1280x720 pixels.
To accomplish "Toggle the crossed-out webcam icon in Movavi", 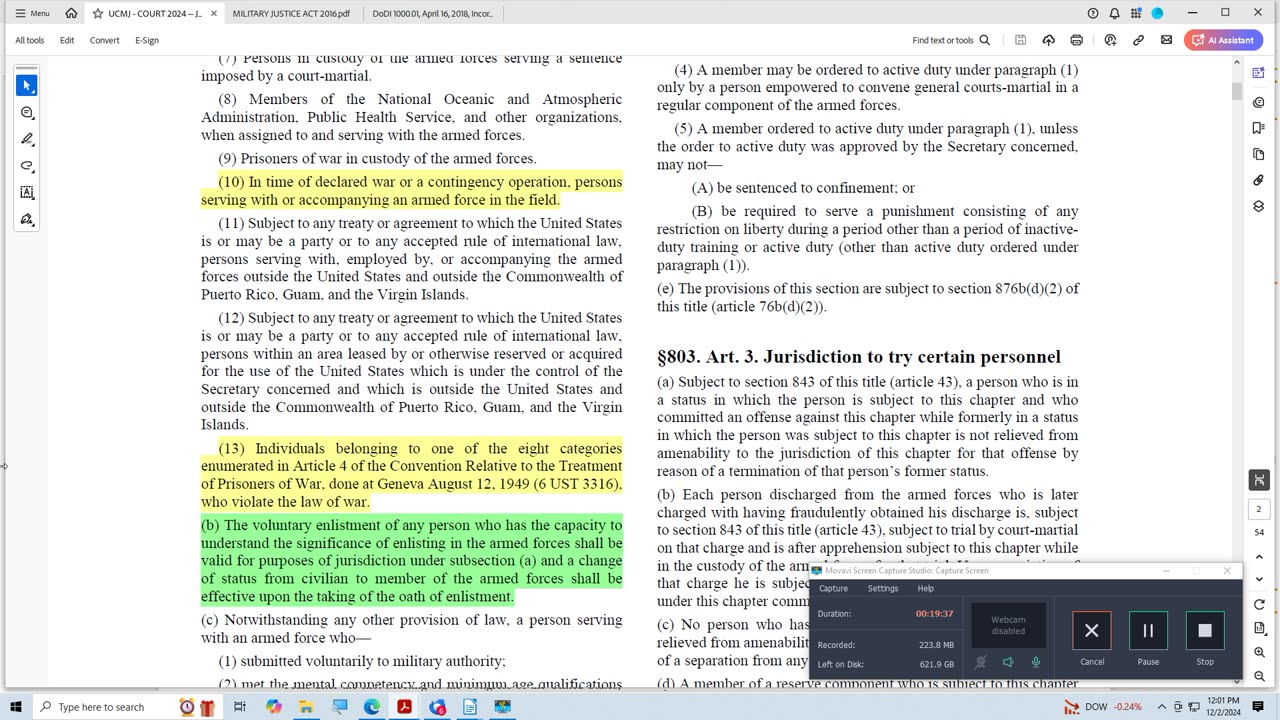I will (x=981, y=662).
